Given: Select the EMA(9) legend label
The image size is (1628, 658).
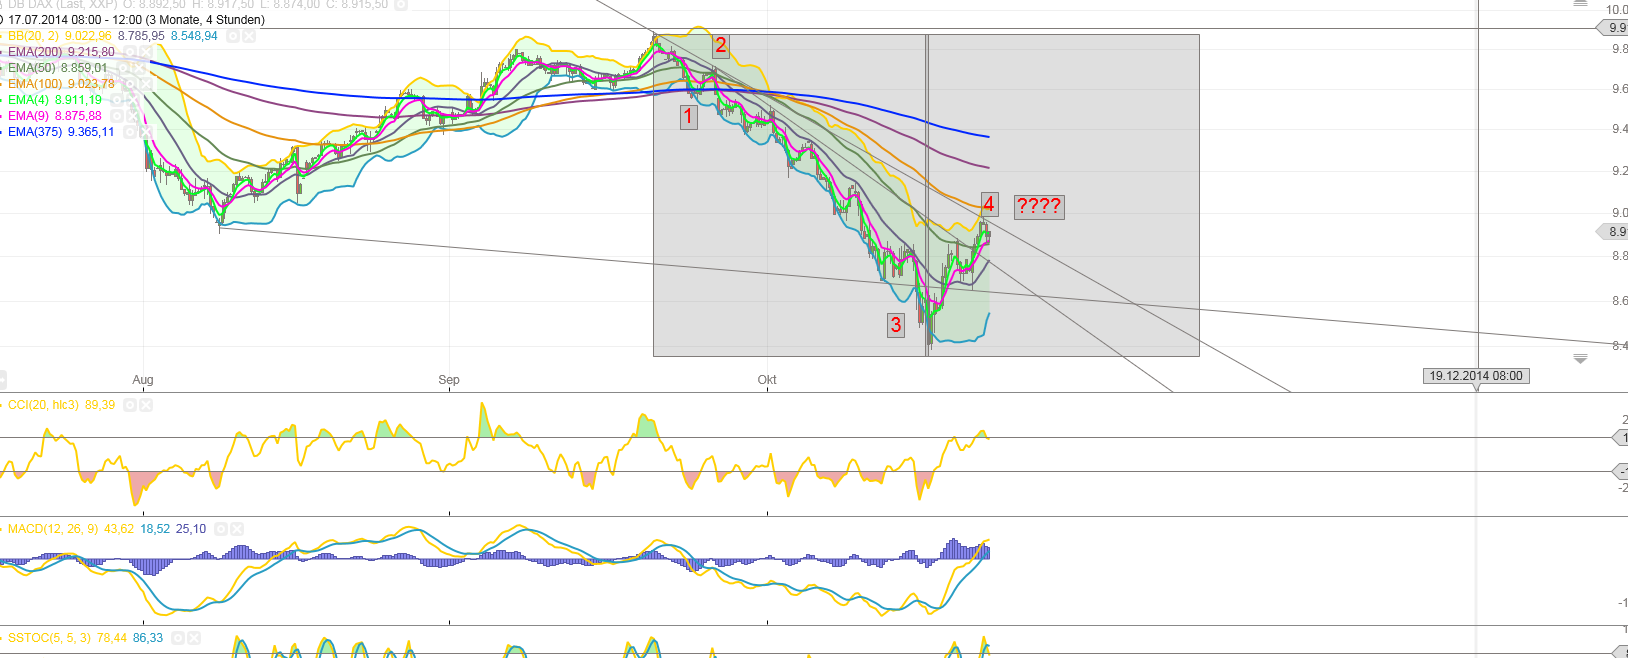Looking at the screenshot, I should pos(28,116).
